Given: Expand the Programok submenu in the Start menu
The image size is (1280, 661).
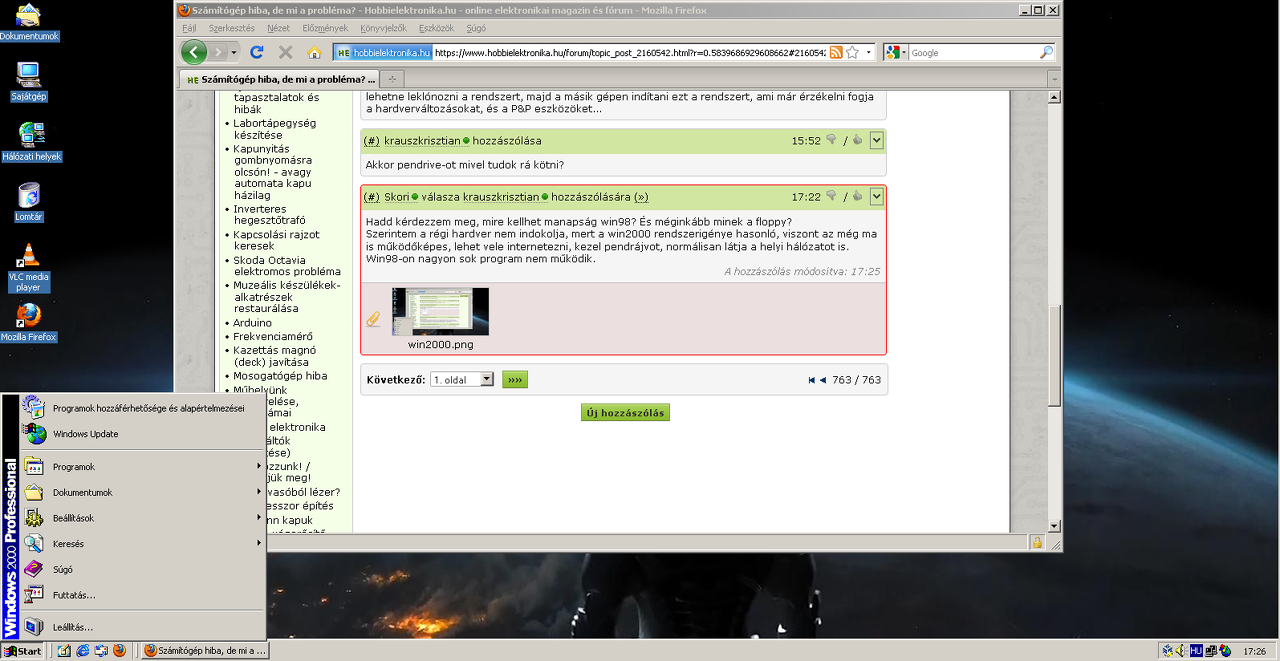Looking at the screenshot, I should point(143,467).
